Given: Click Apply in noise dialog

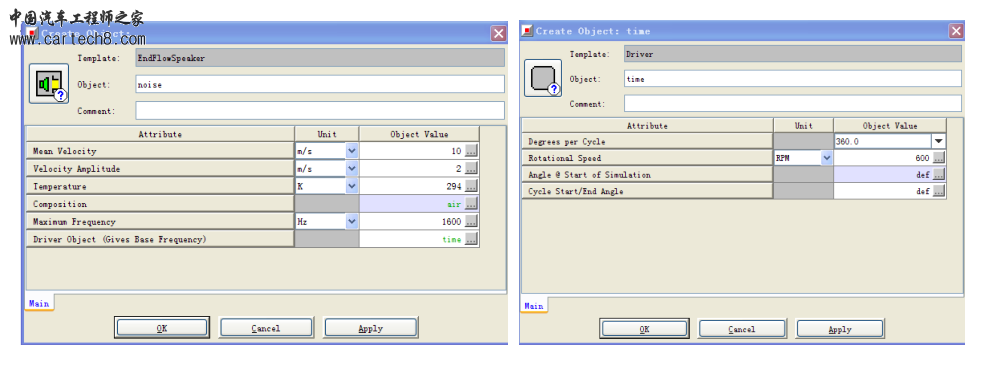Looking at the screenshot, I should [370, 328].
